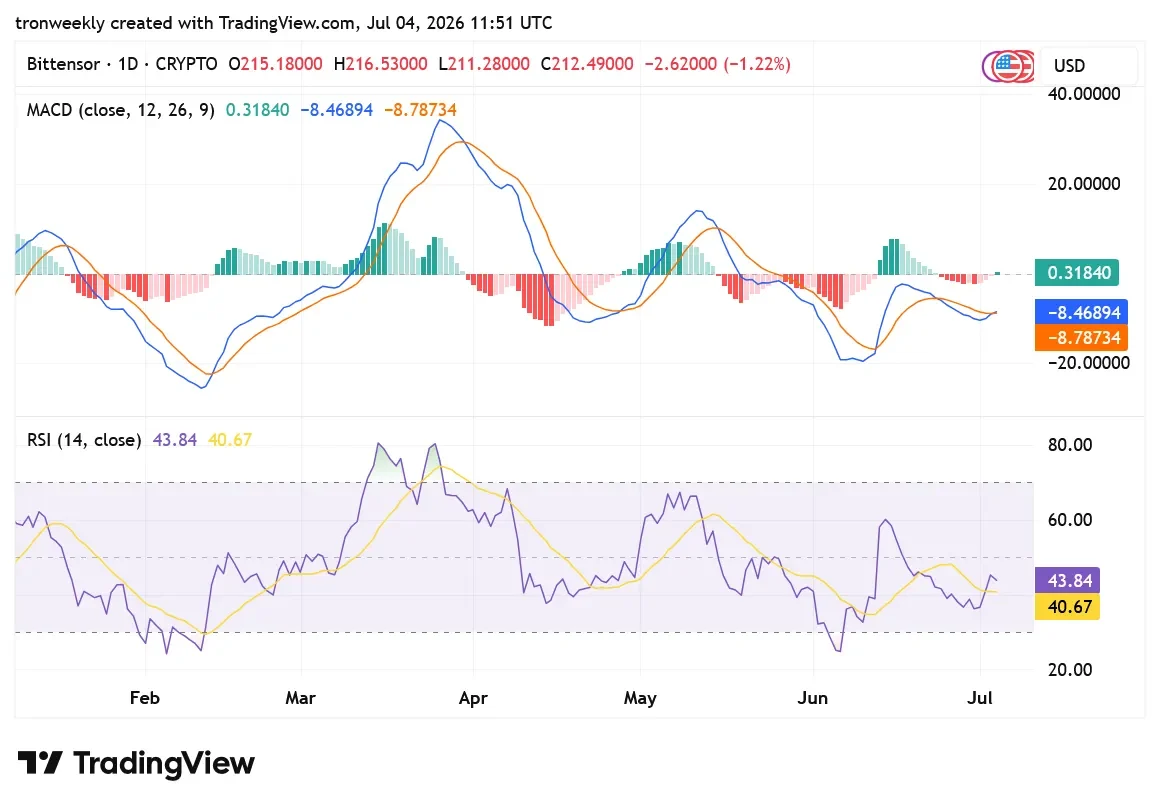Screen dimensions: 1160x808
Task: Click the CRYPTO exchange label
Action: [x=186, y=64]
